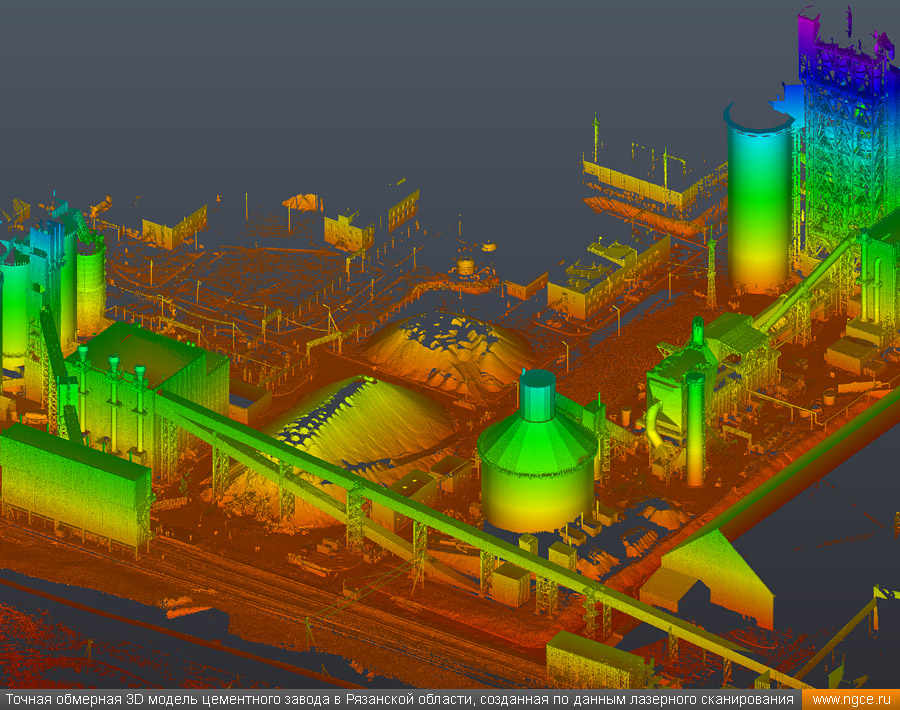Select the central green tank with conical roof
Image resolution: width=900 pixels, height=710 pixels.
(538, 470)
